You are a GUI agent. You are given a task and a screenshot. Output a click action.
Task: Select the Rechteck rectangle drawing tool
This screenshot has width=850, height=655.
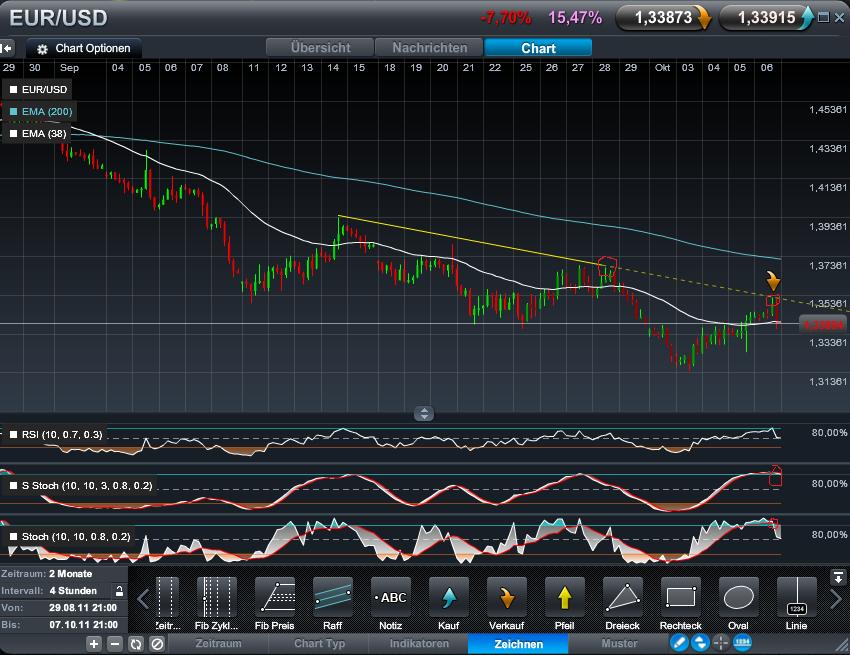coord(680,600)
